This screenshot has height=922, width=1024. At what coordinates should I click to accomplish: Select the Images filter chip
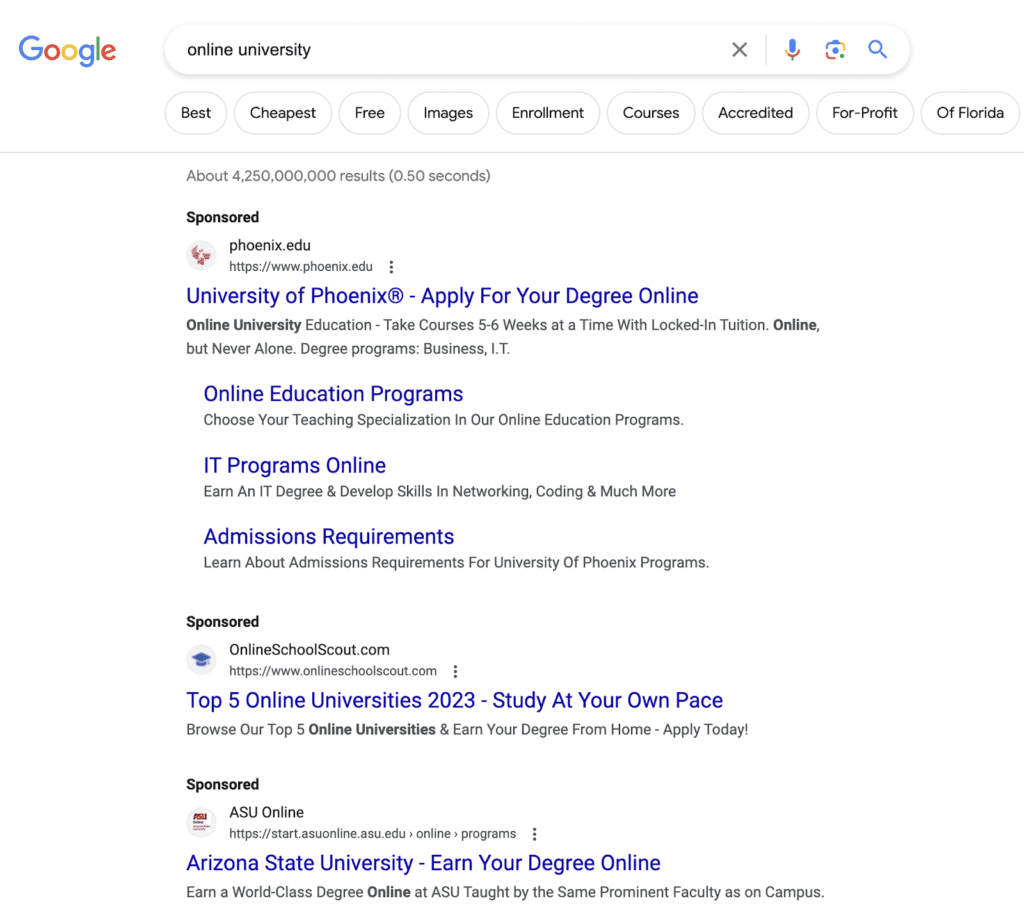(447, 113)
